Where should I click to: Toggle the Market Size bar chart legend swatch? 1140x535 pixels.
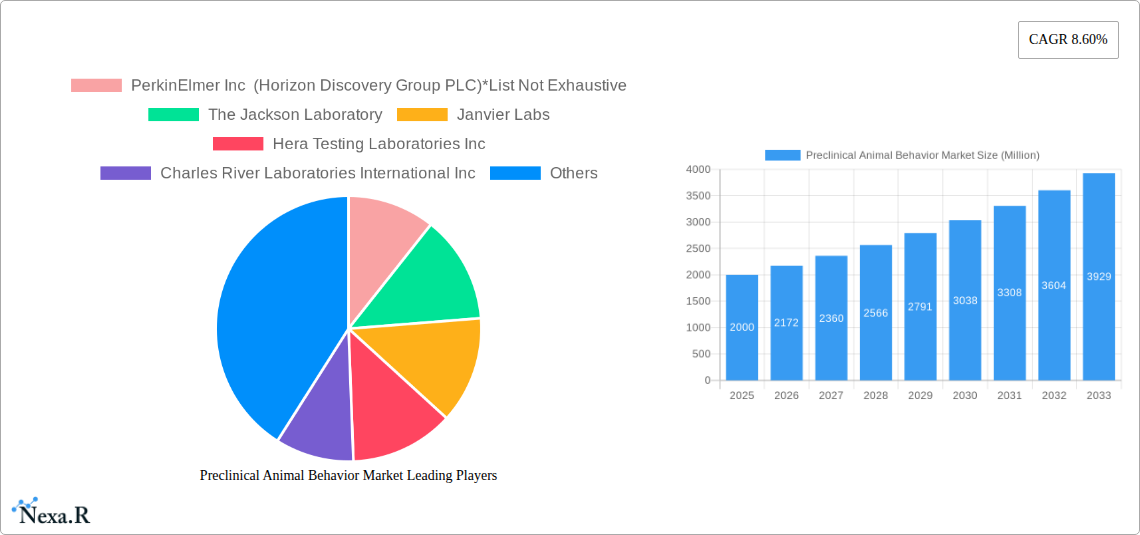782,155
